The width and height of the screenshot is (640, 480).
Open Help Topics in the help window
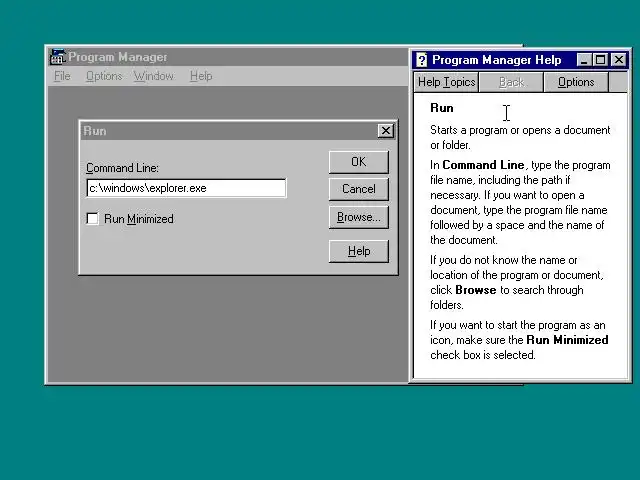point(447,82)
